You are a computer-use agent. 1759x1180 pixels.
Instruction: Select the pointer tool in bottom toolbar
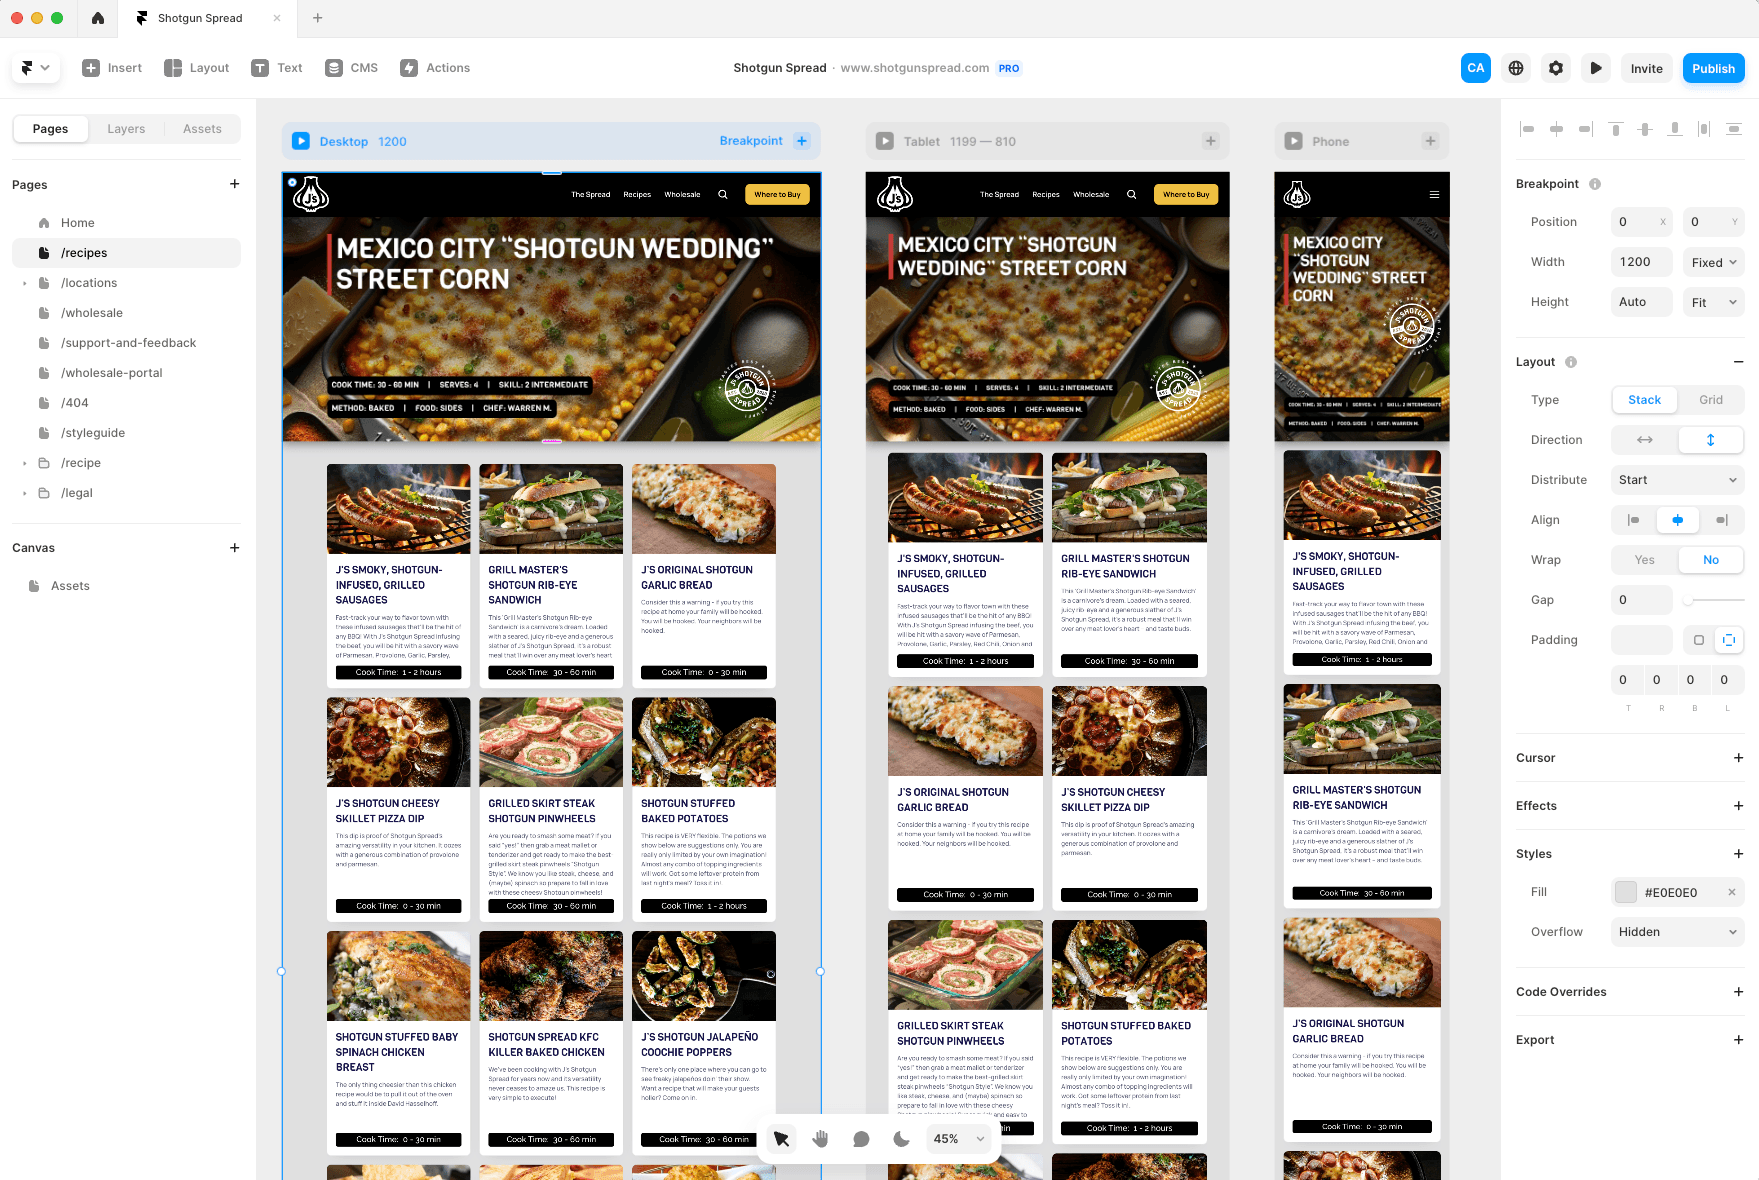pos(781,1139)
